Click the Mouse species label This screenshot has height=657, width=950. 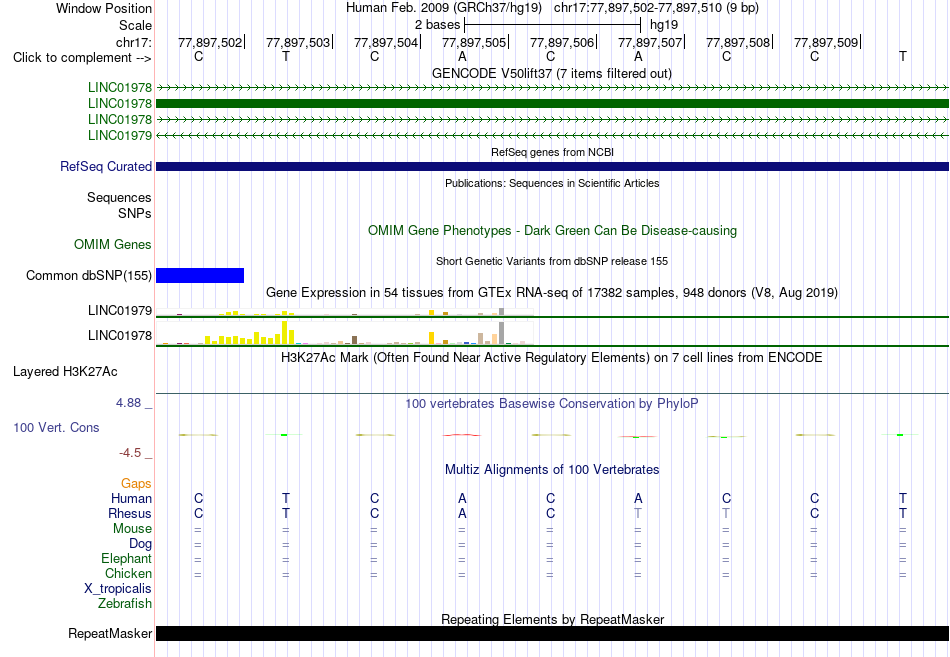132,529
